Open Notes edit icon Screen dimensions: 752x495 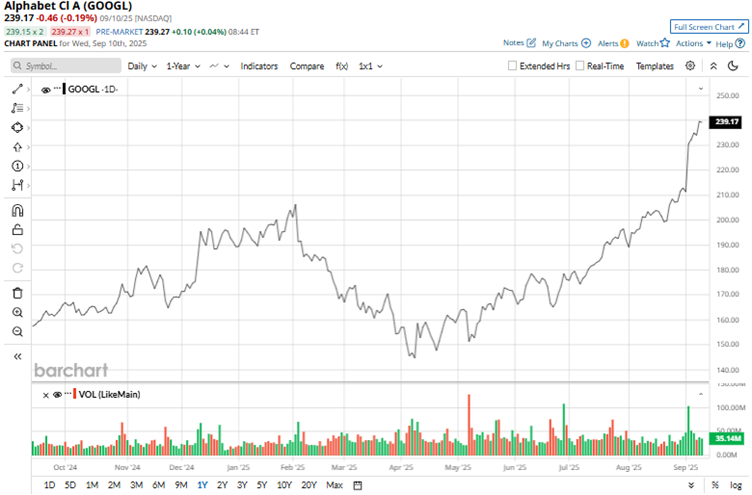pos(531,43)
